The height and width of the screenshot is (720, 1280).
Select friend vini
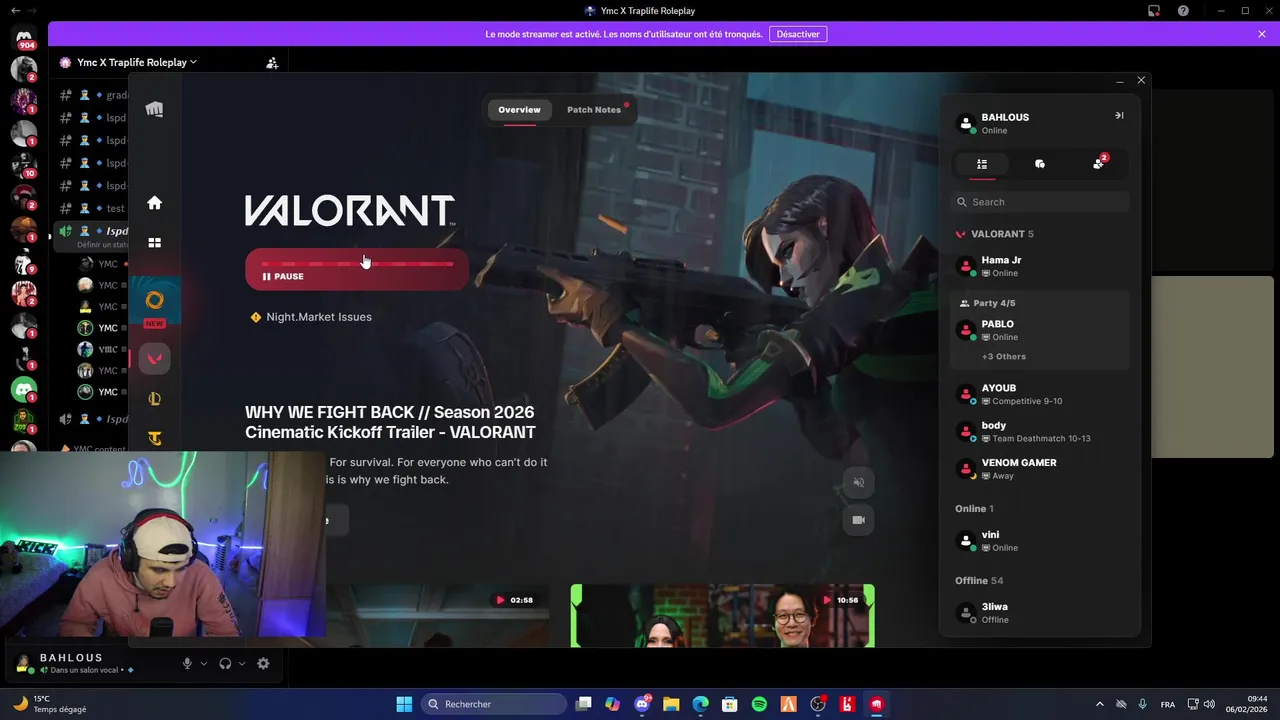tap(1040, 541)
